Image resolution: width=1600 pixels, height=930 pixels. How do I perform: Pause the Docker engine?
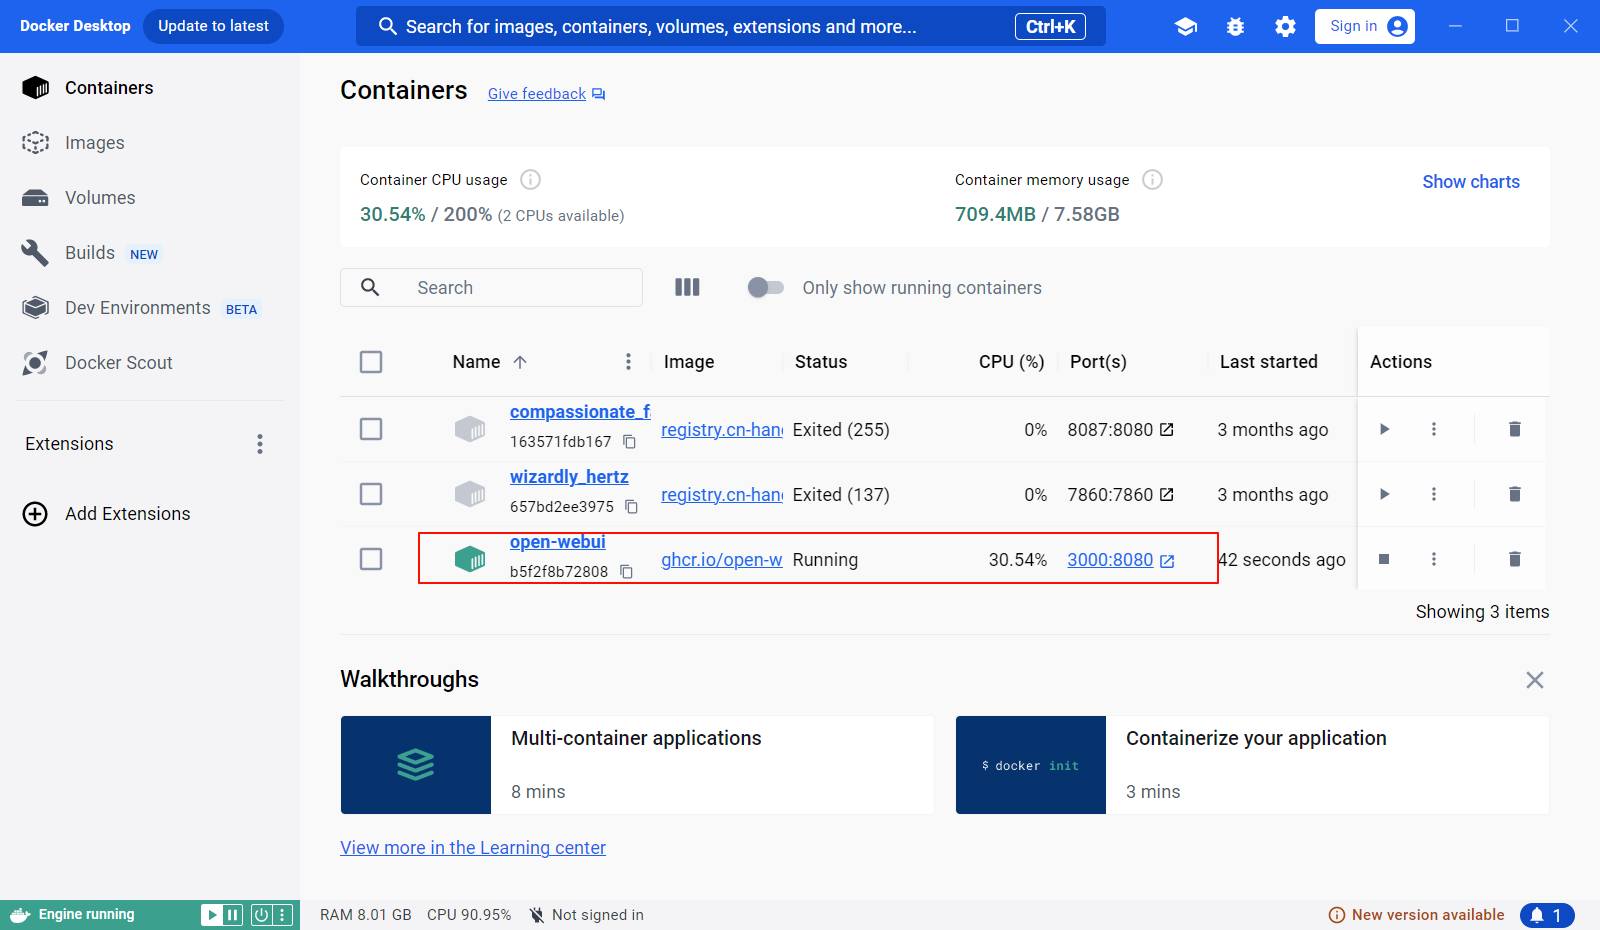pos(233,915)
